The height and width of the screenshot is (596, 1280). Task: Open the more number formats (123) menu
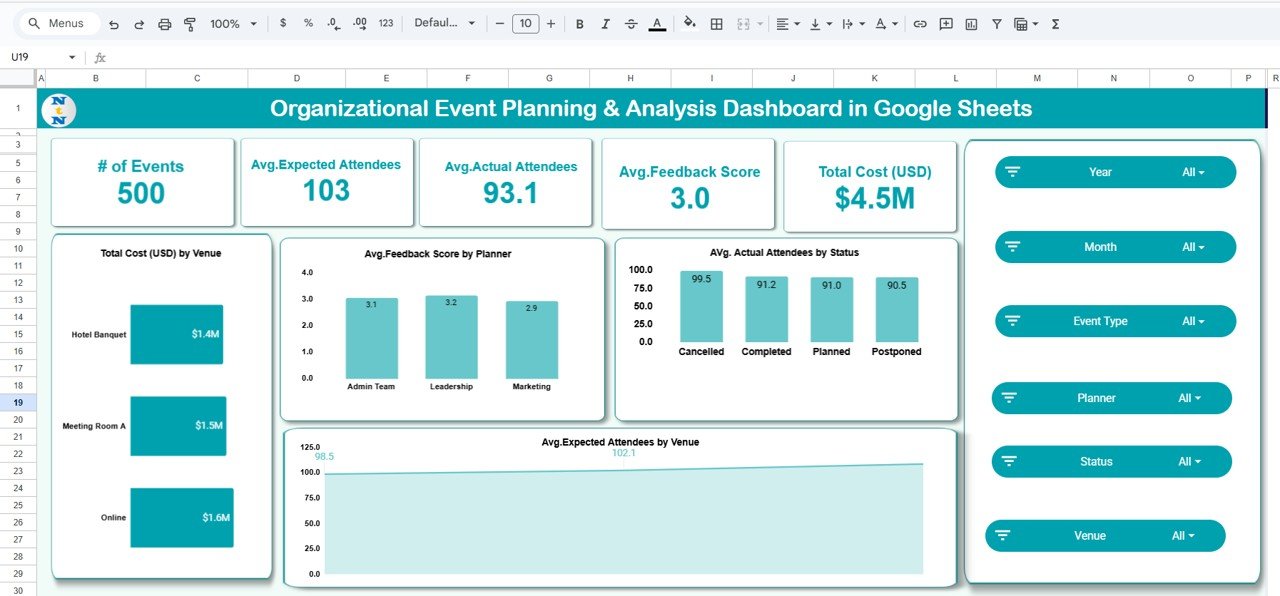click(387, 23)
